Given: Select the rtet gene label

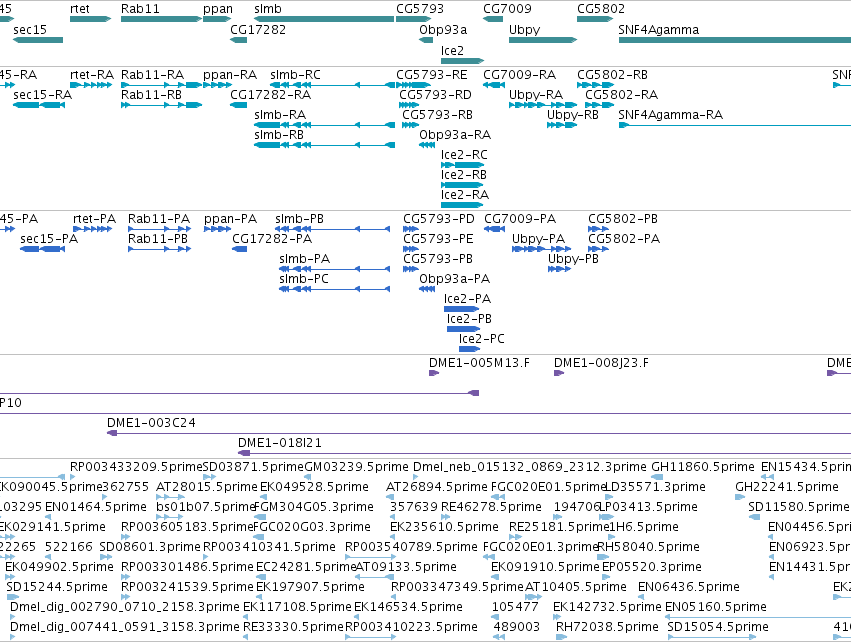Looking at the screenshot, I should point(80,9).
